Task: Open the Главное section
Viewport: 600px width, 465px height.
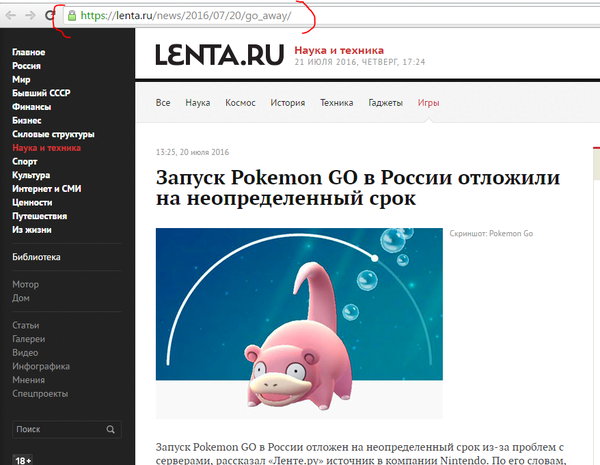Action: click(x=29, y=52)
